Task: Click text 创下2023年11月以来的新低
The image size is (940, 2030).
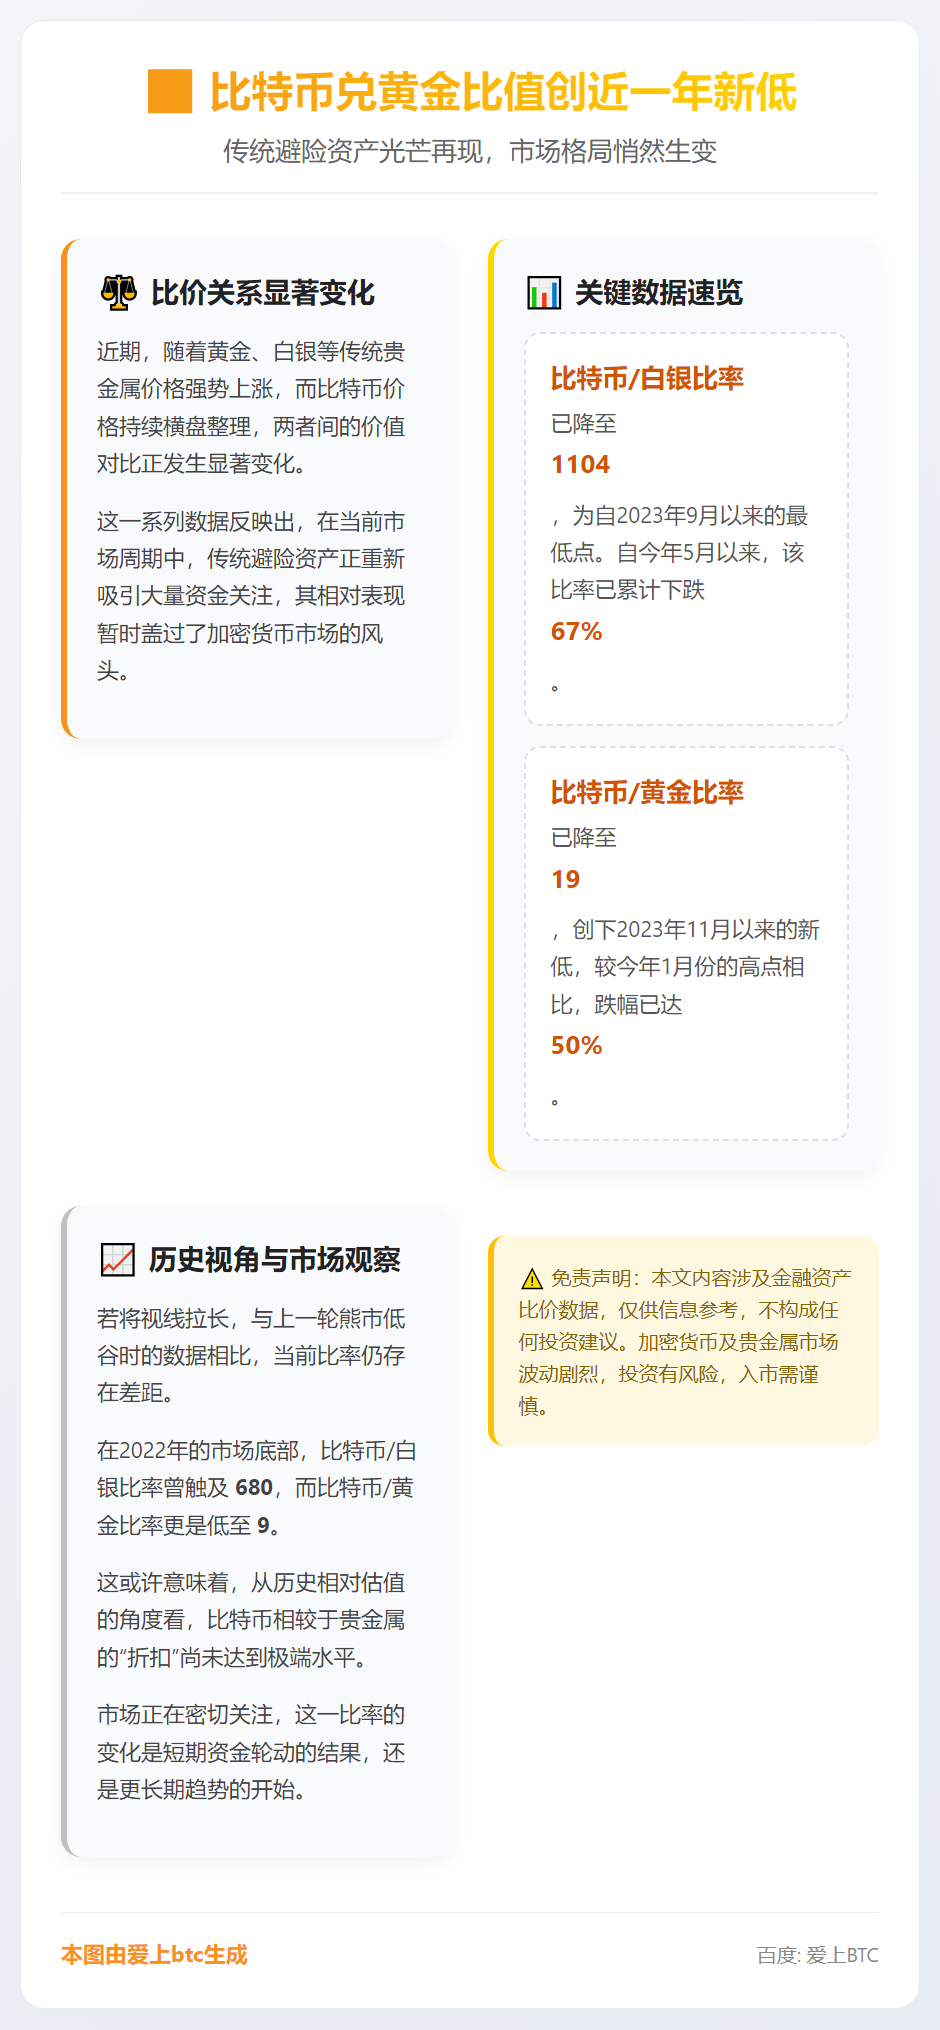Action: coord(685,948)
